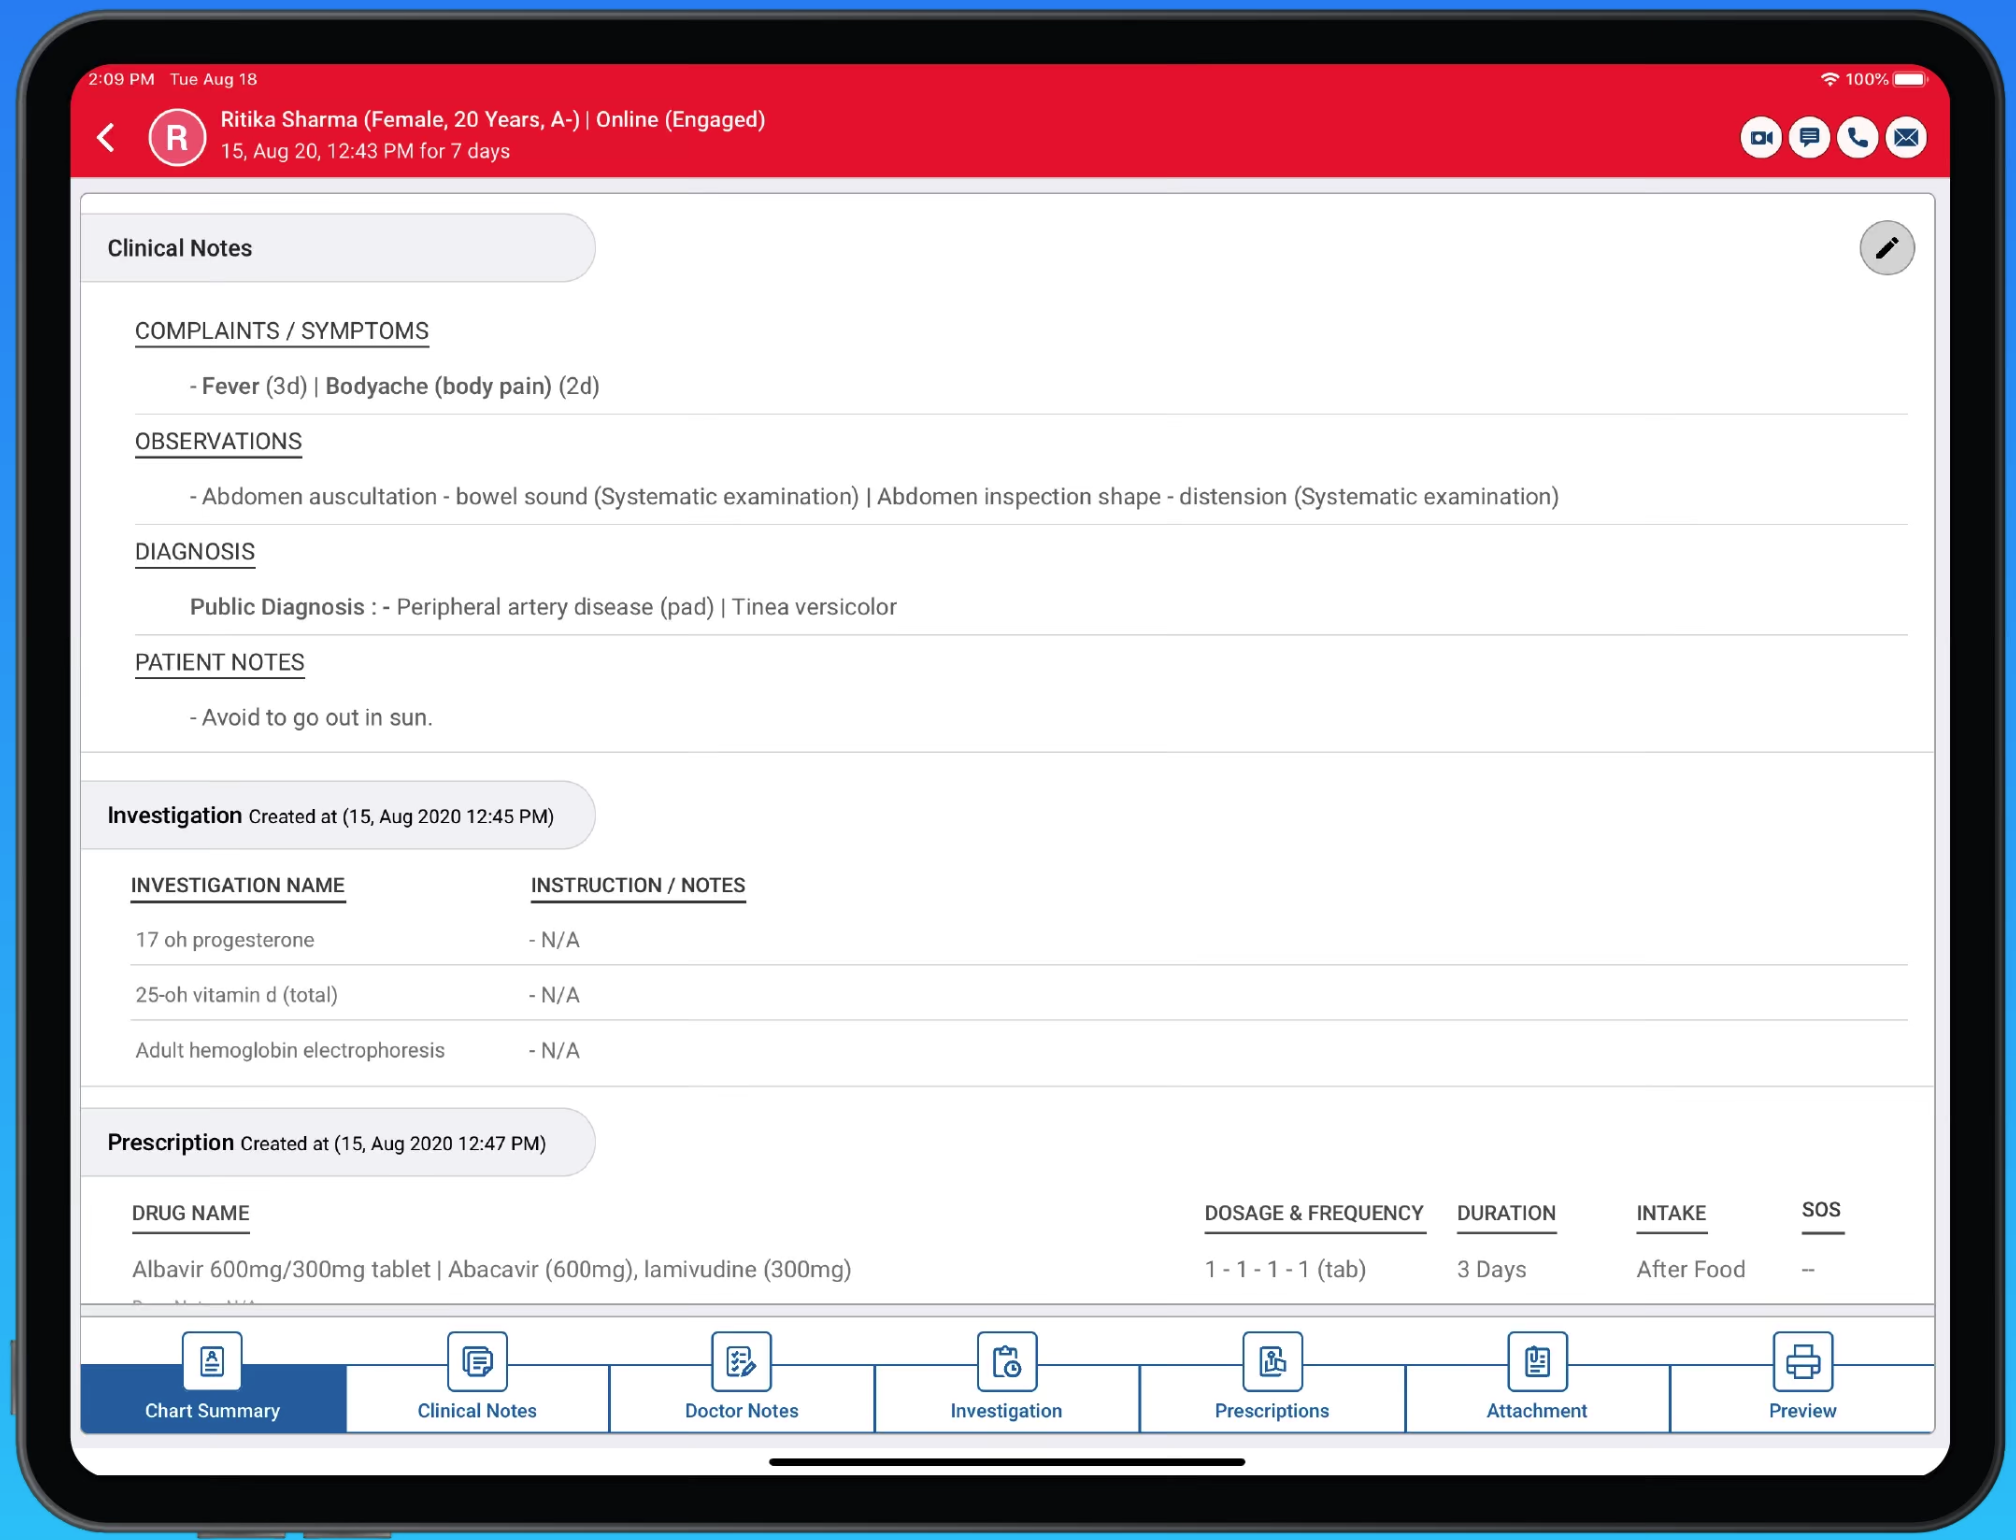This screenshot has width=2016, height=1540.
Task: Select PATIENT NOTES heading
Action: 219,662
